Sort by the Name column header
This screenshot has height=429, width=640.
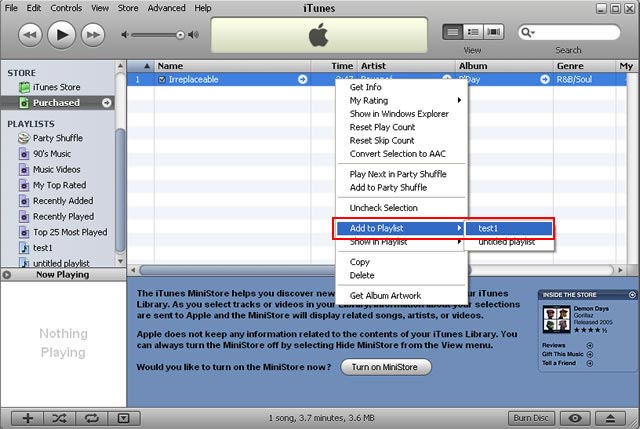232,66
